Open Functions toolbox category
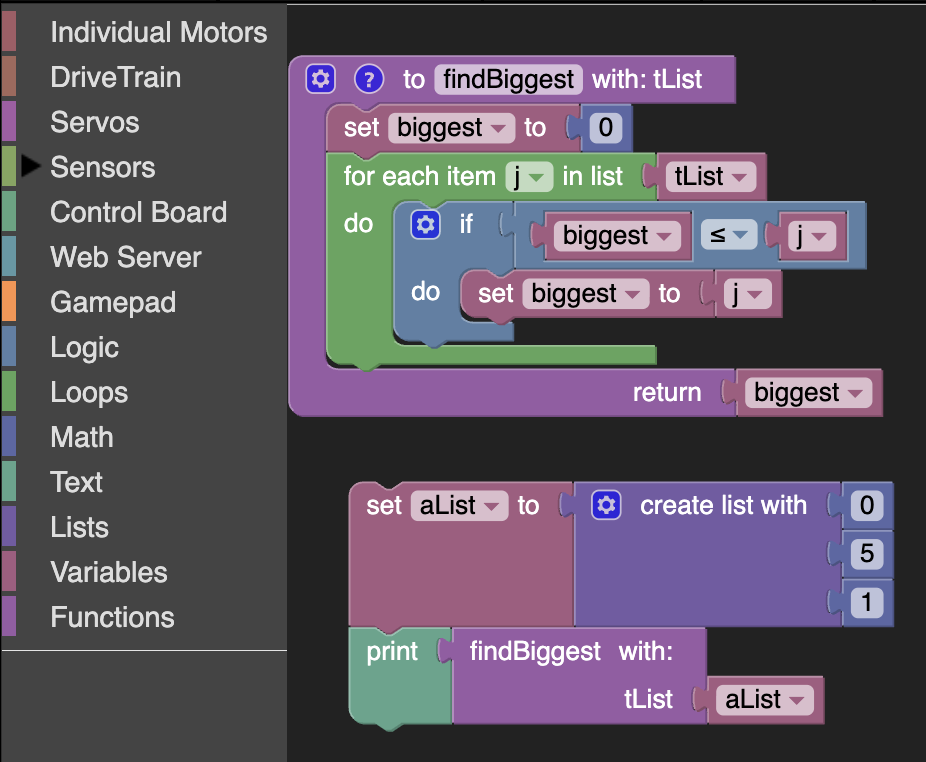Image resolution: width=926 pixels, height=762 pixels. [x=112, y=617]
